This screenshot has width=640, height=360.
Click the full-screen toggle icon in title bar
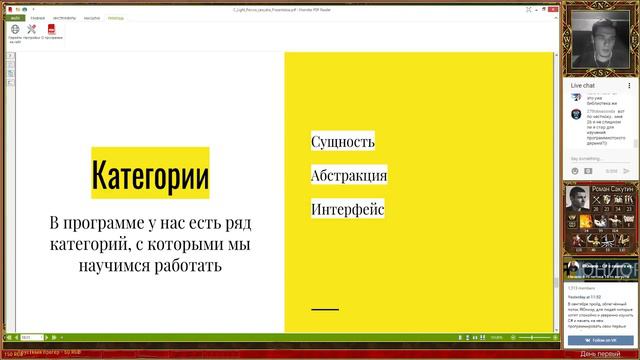[x=529, y=9]
